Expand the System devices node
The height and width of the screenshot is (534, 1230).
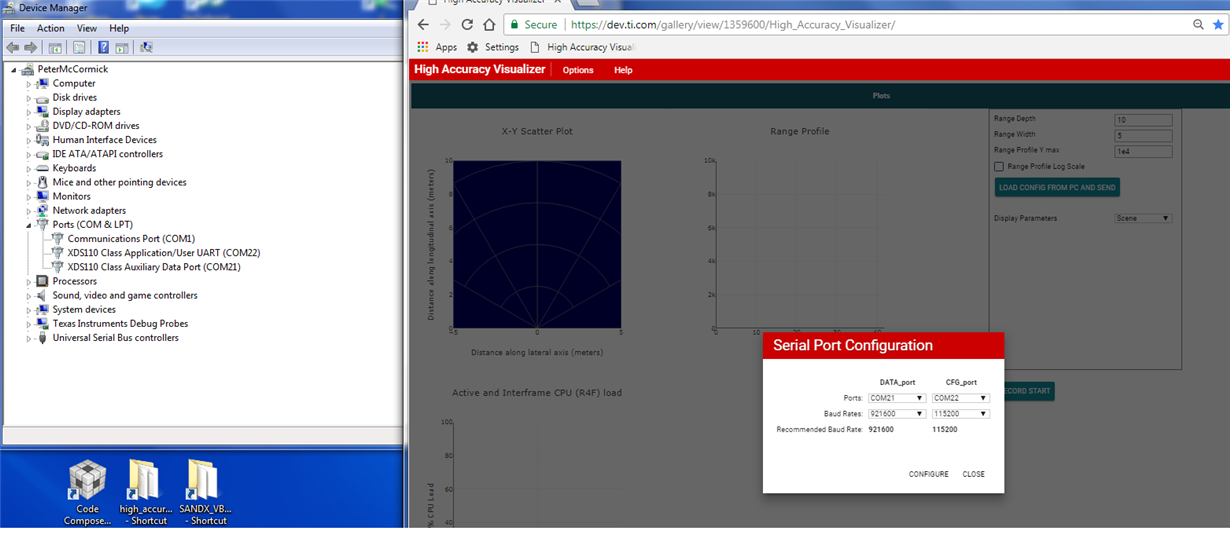click(29, 310)
